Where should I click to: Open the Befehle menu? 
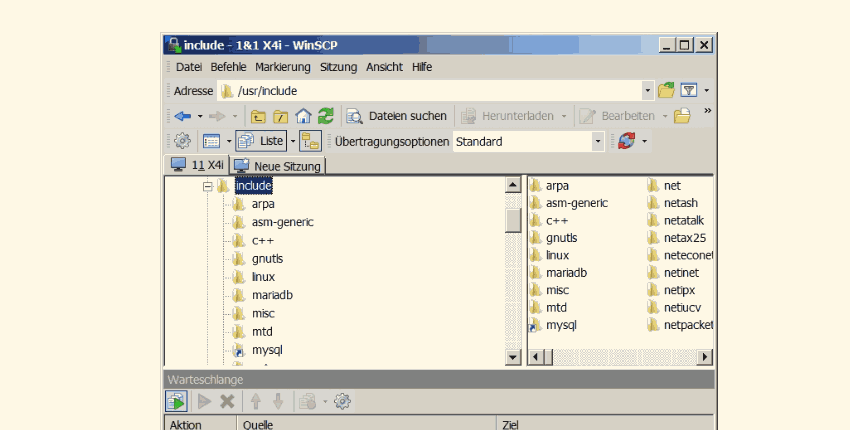(228, 67)
